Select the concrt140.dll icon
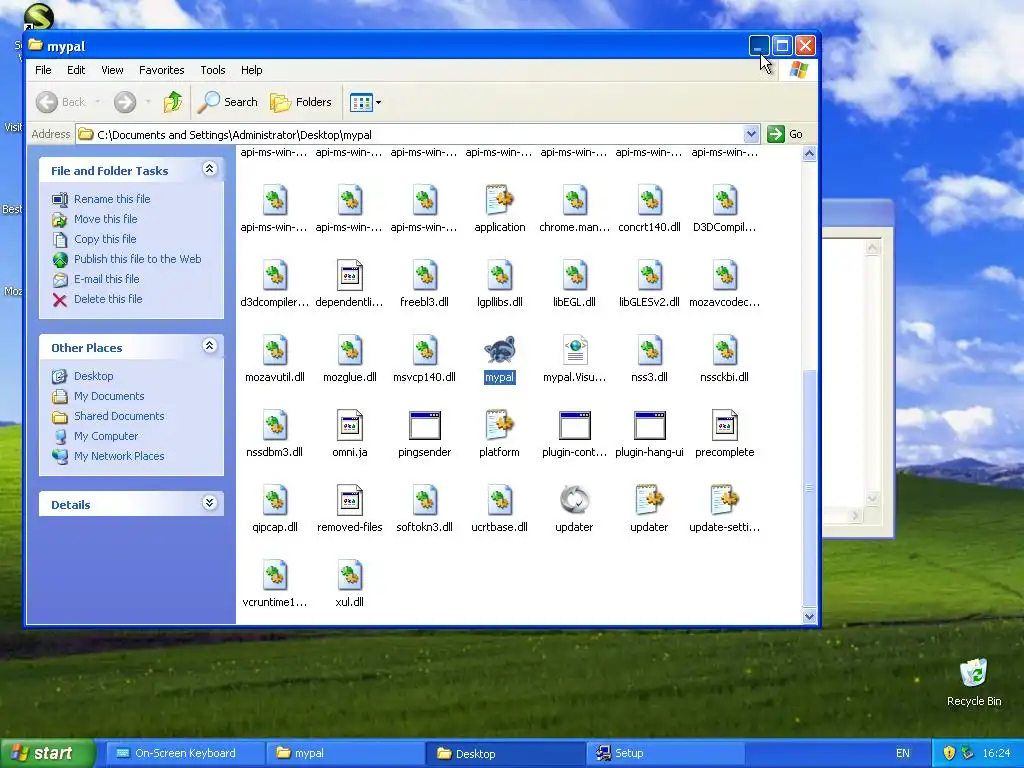 pos(649,200)
